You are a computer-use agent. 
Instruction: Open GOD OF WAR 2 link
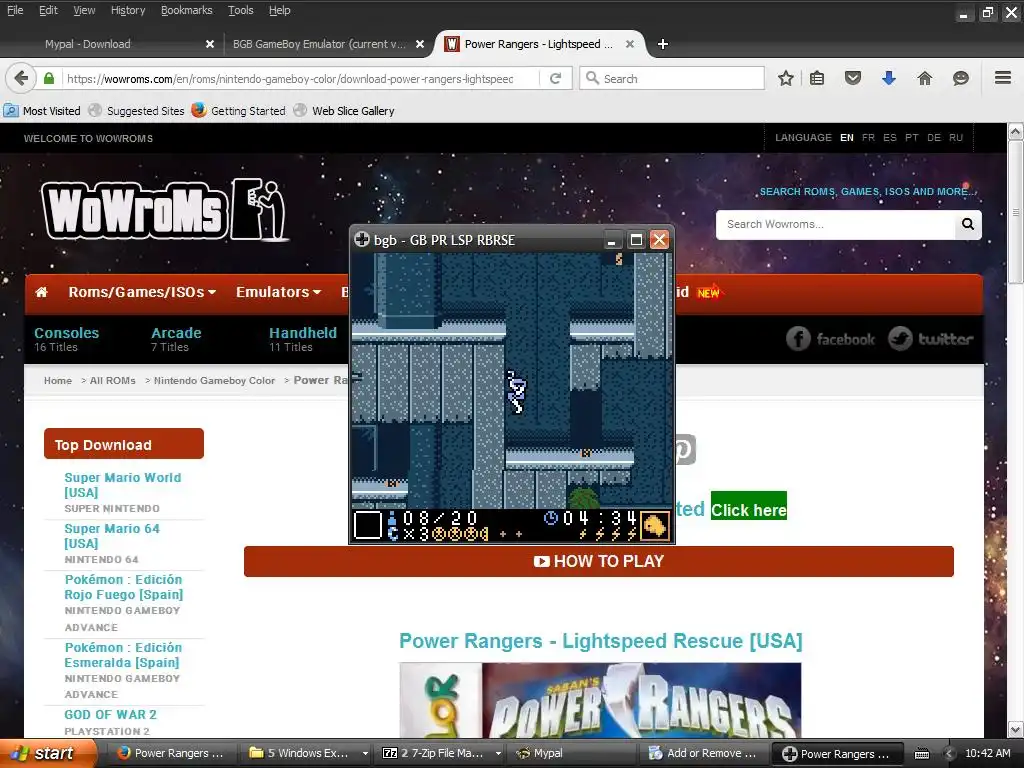[x=110, y=714]
